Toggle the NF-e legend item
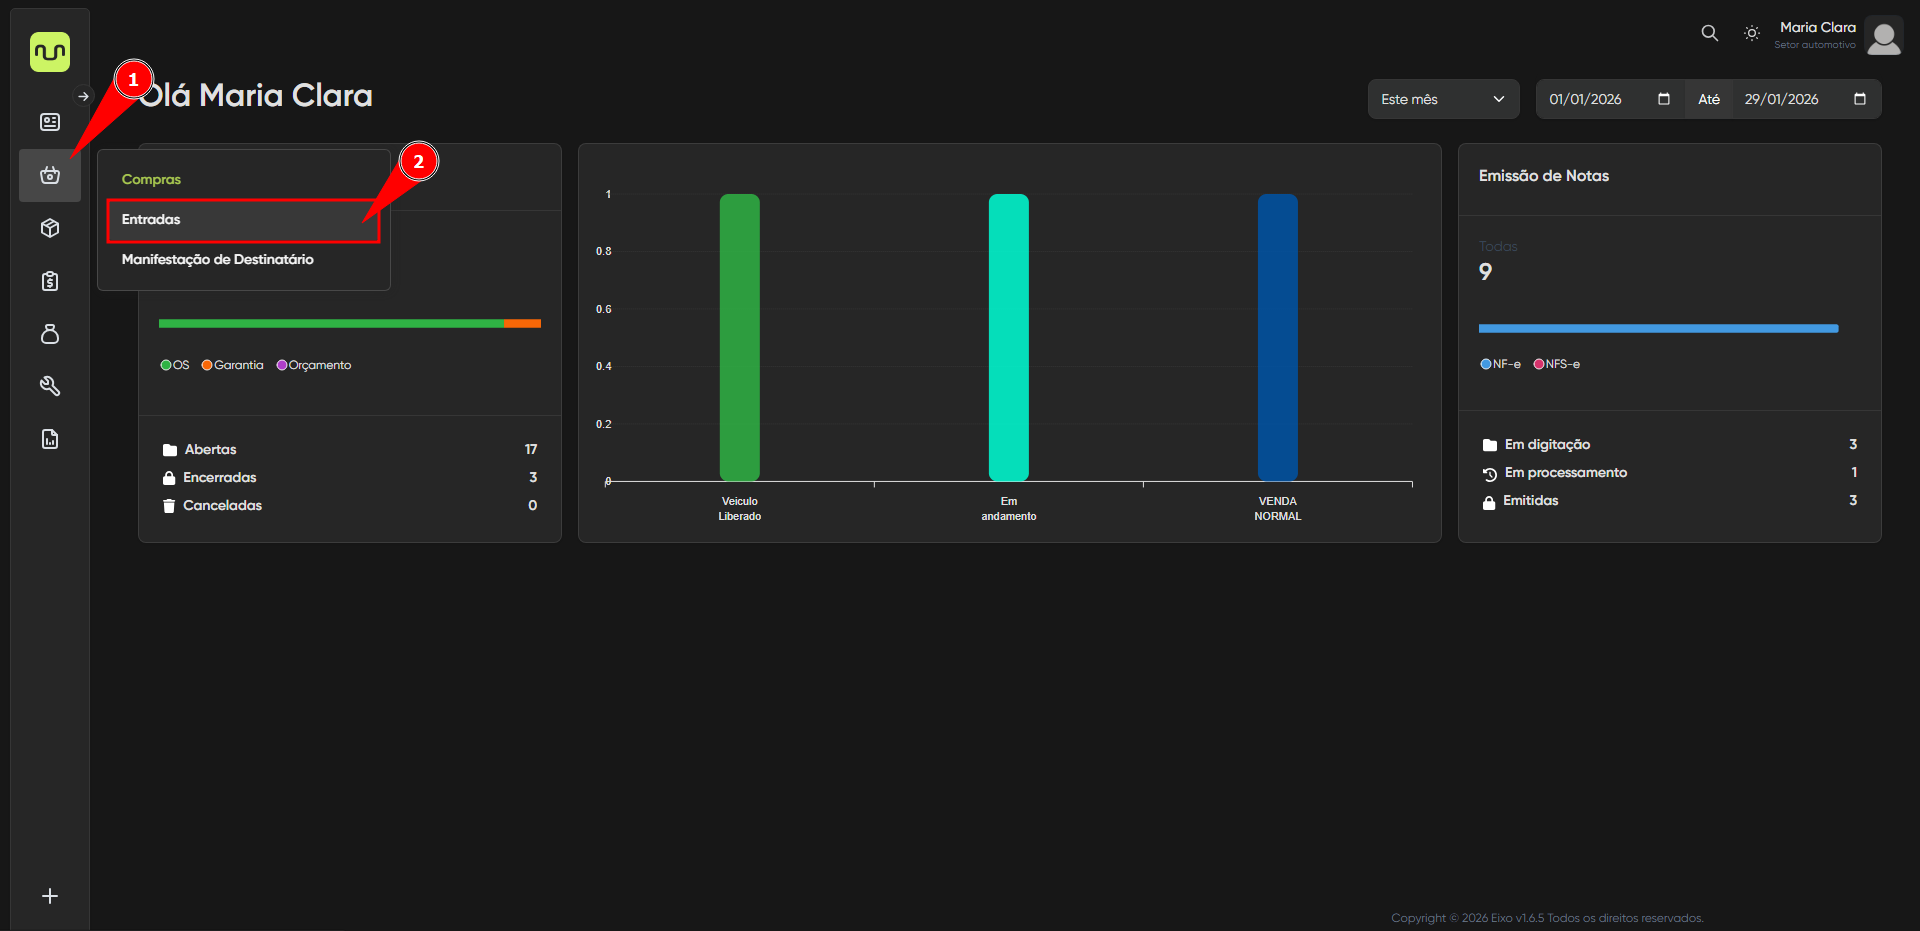The width and height of the screenshot is (1920, 931). (1500, 364)
